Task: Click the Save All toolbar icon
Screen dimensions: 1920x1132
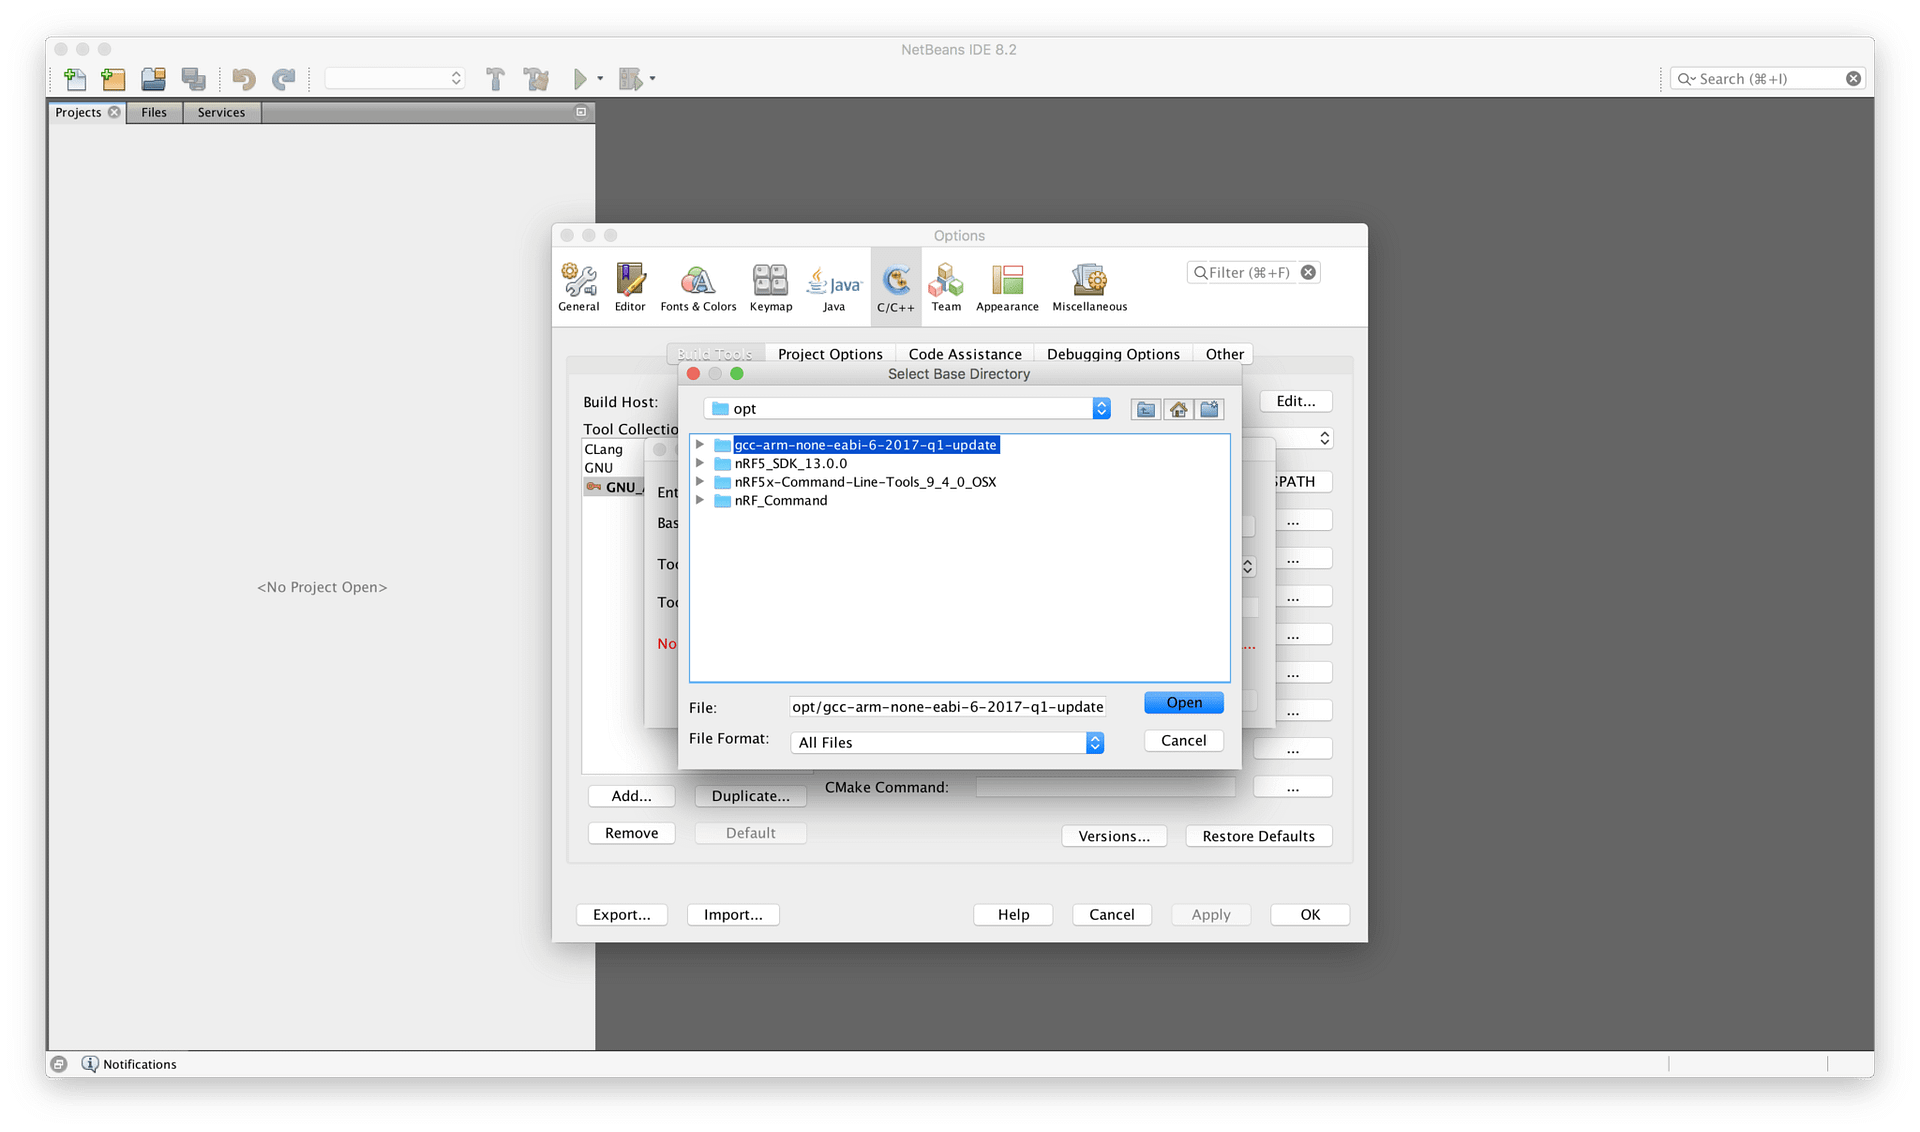Action: click(x=194, y=78)
